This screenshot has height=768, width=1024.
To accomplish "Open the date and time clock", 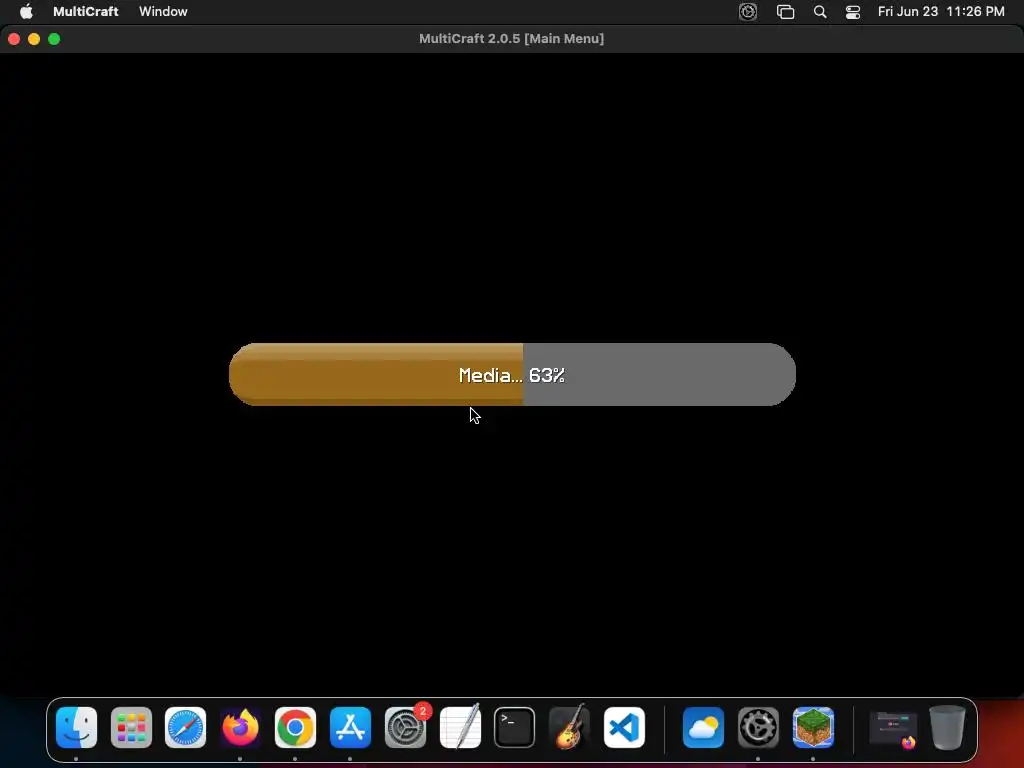I will [940, 11].
